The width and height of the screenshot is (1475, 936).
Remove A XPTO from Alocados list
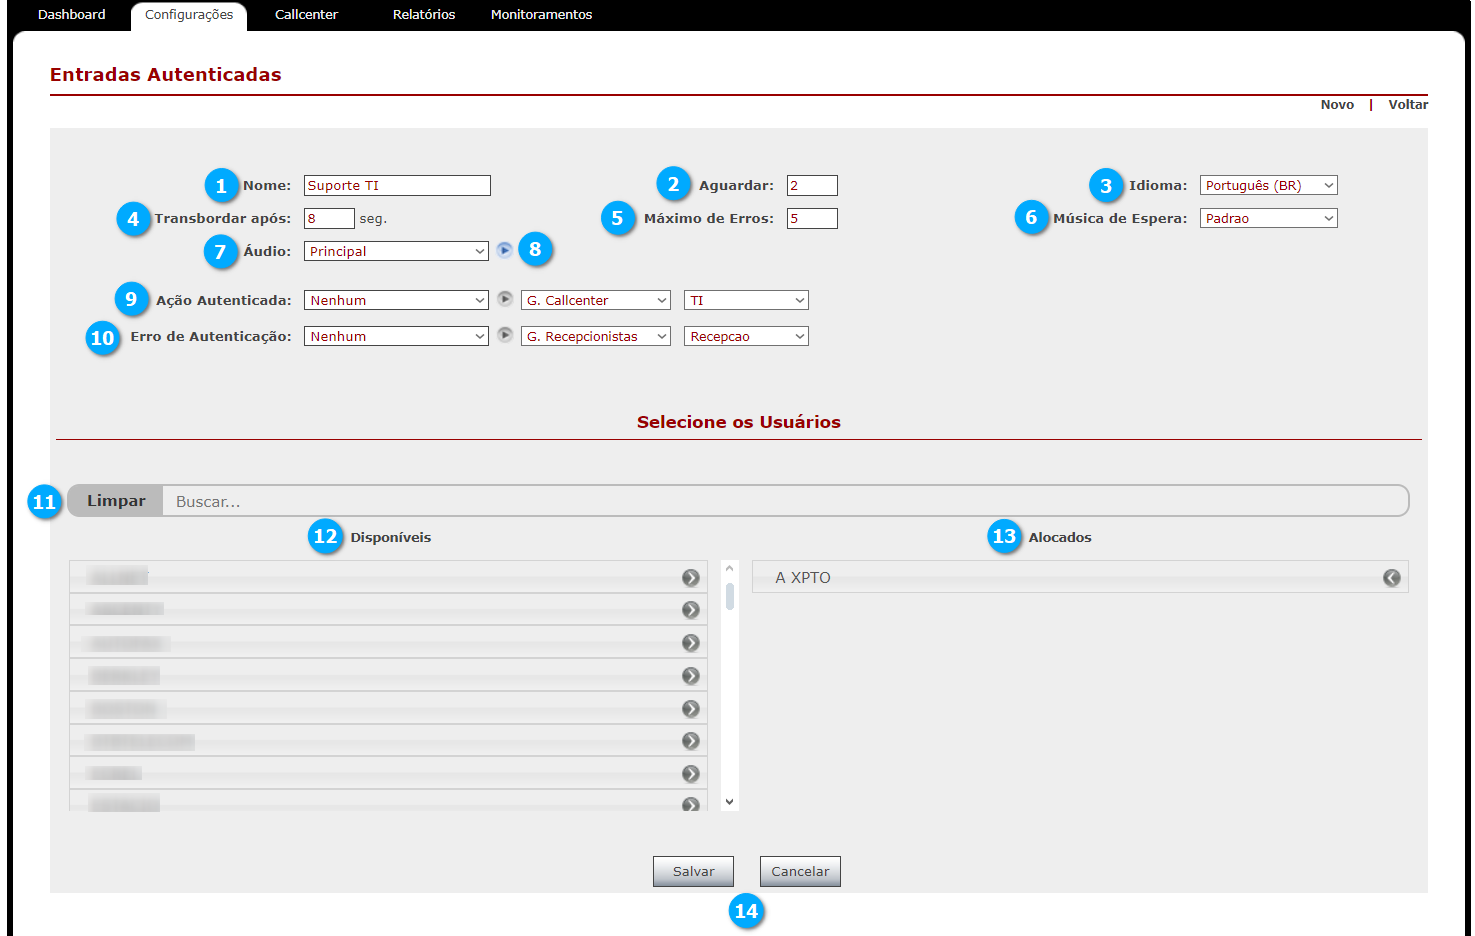coord(1391,578)
